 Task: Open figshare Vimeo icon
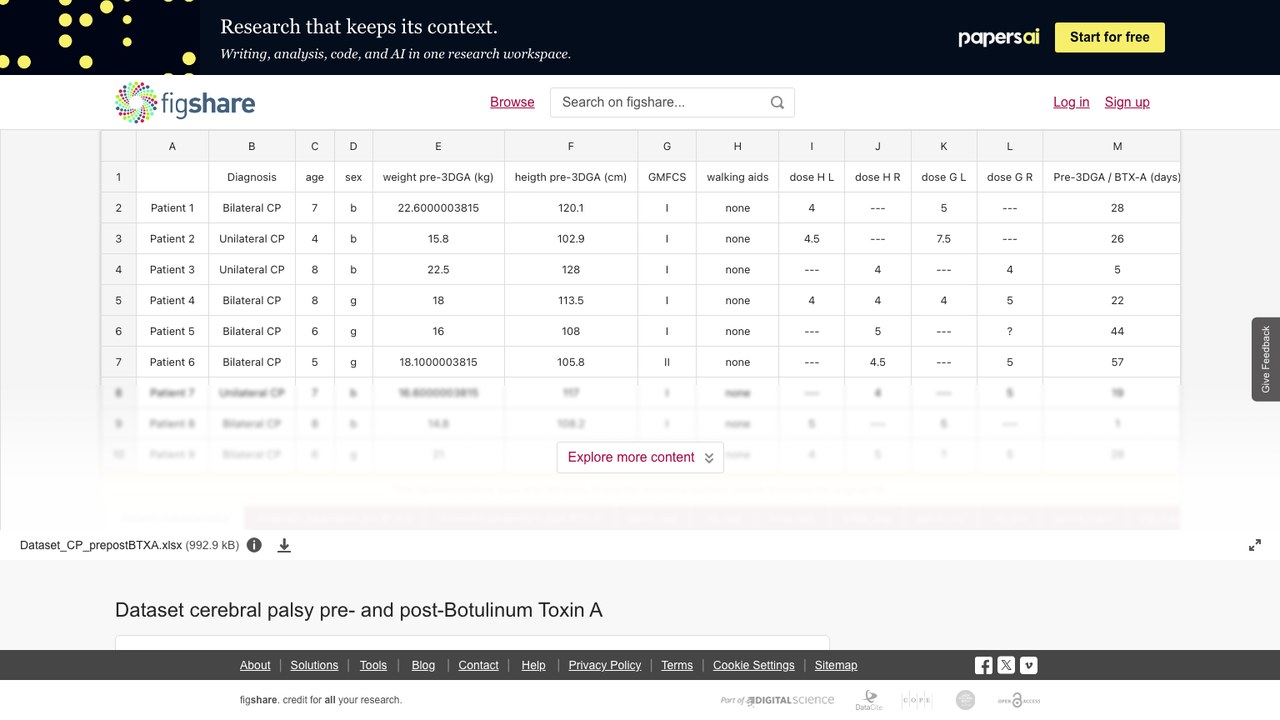[x=1028, y=665]
